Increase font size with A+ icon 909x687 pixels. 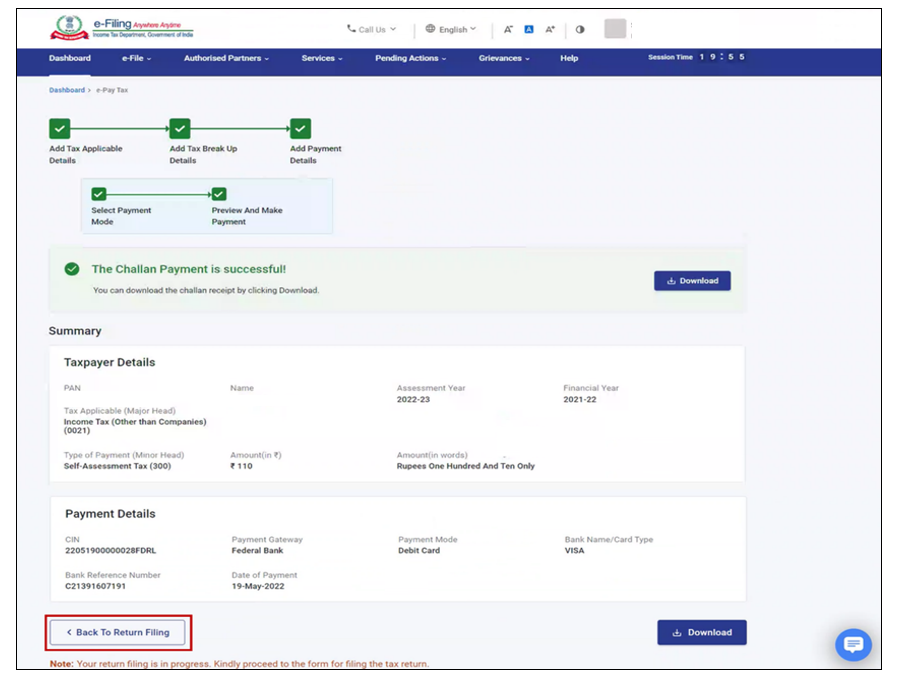550,30
